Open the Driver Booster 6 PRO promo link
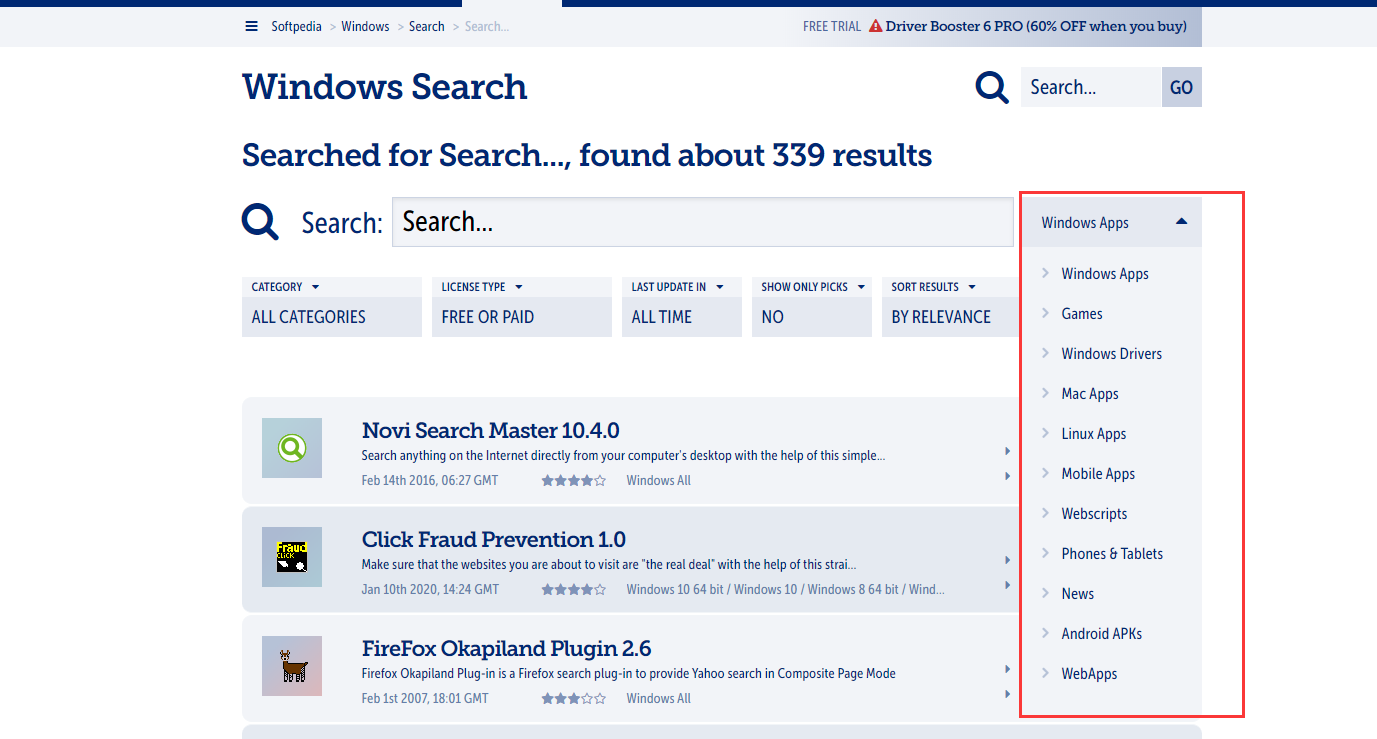The width and height of the screenshot is (1377, 739). coord(1036,26)
